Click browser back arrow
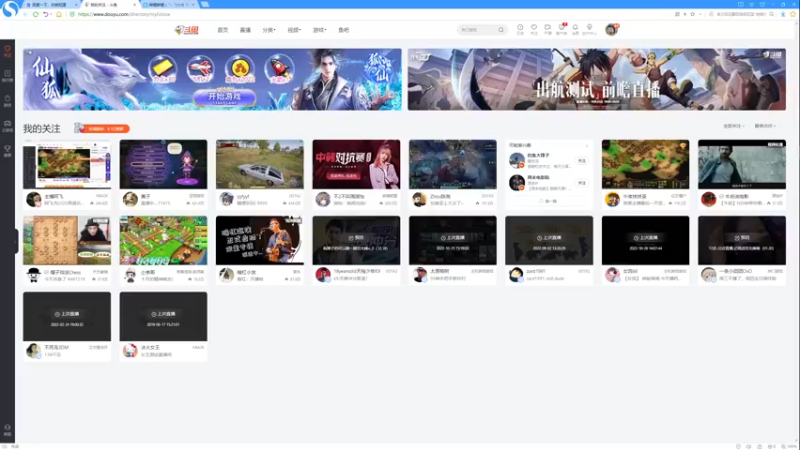Screen dimensions: 800x450 26,14
